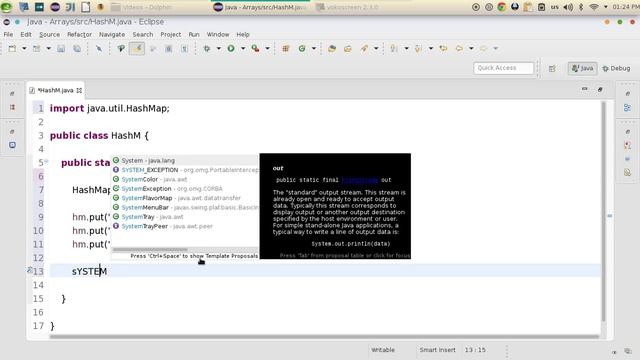
Task: Open the Run dropdown arrow
Action: tap(243, 49)
